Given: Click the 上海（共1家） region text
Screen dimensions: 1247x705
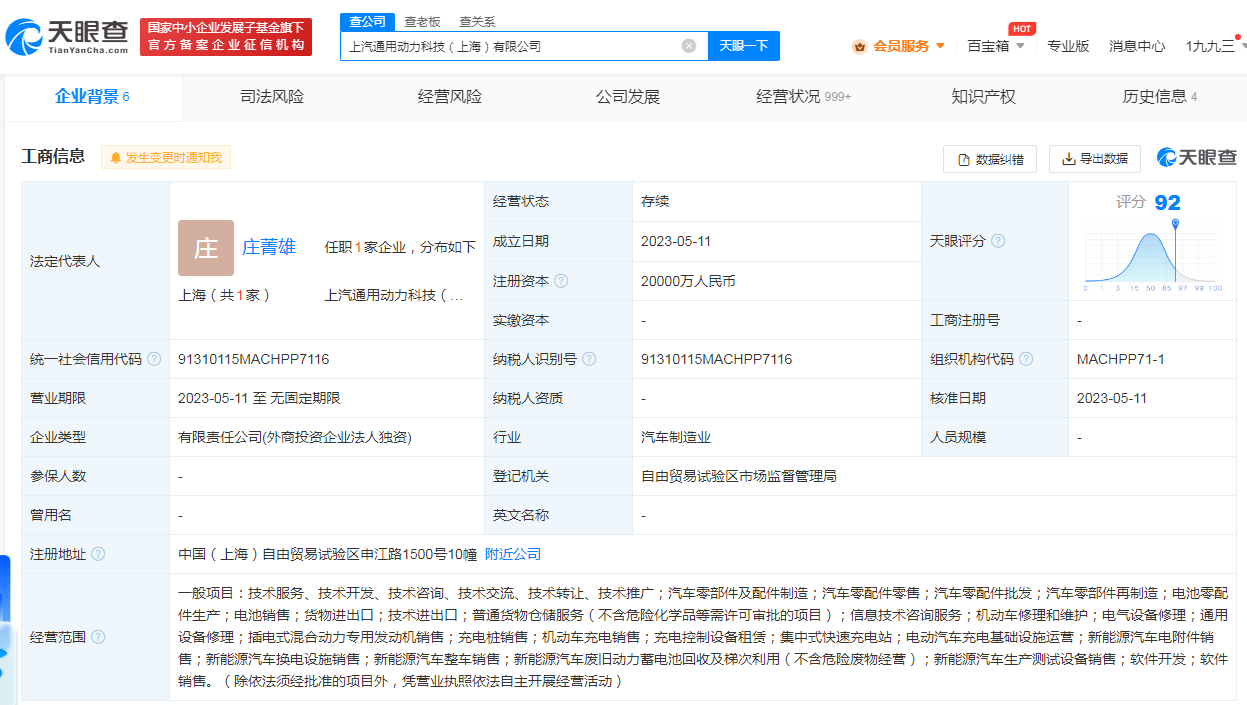Looking at the screenshot, I should tap(224, 295).
